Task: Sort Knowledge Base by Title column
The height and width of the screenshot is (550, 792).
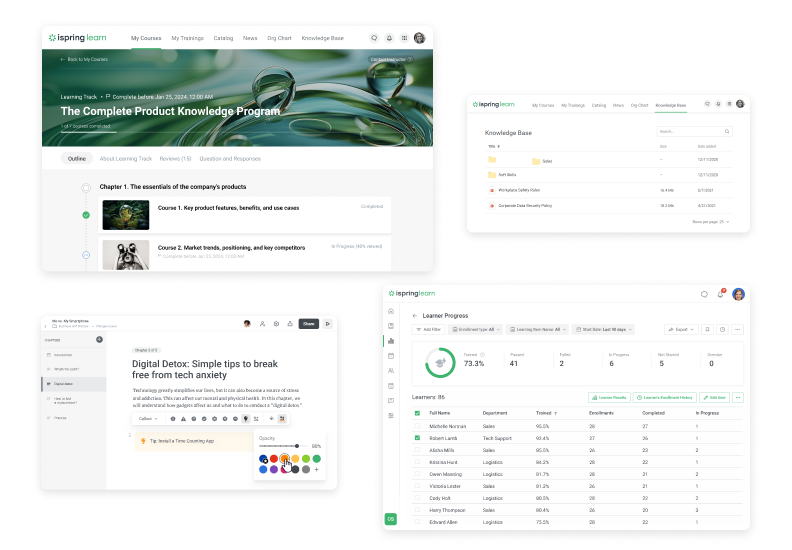Action: pos(493,146)
